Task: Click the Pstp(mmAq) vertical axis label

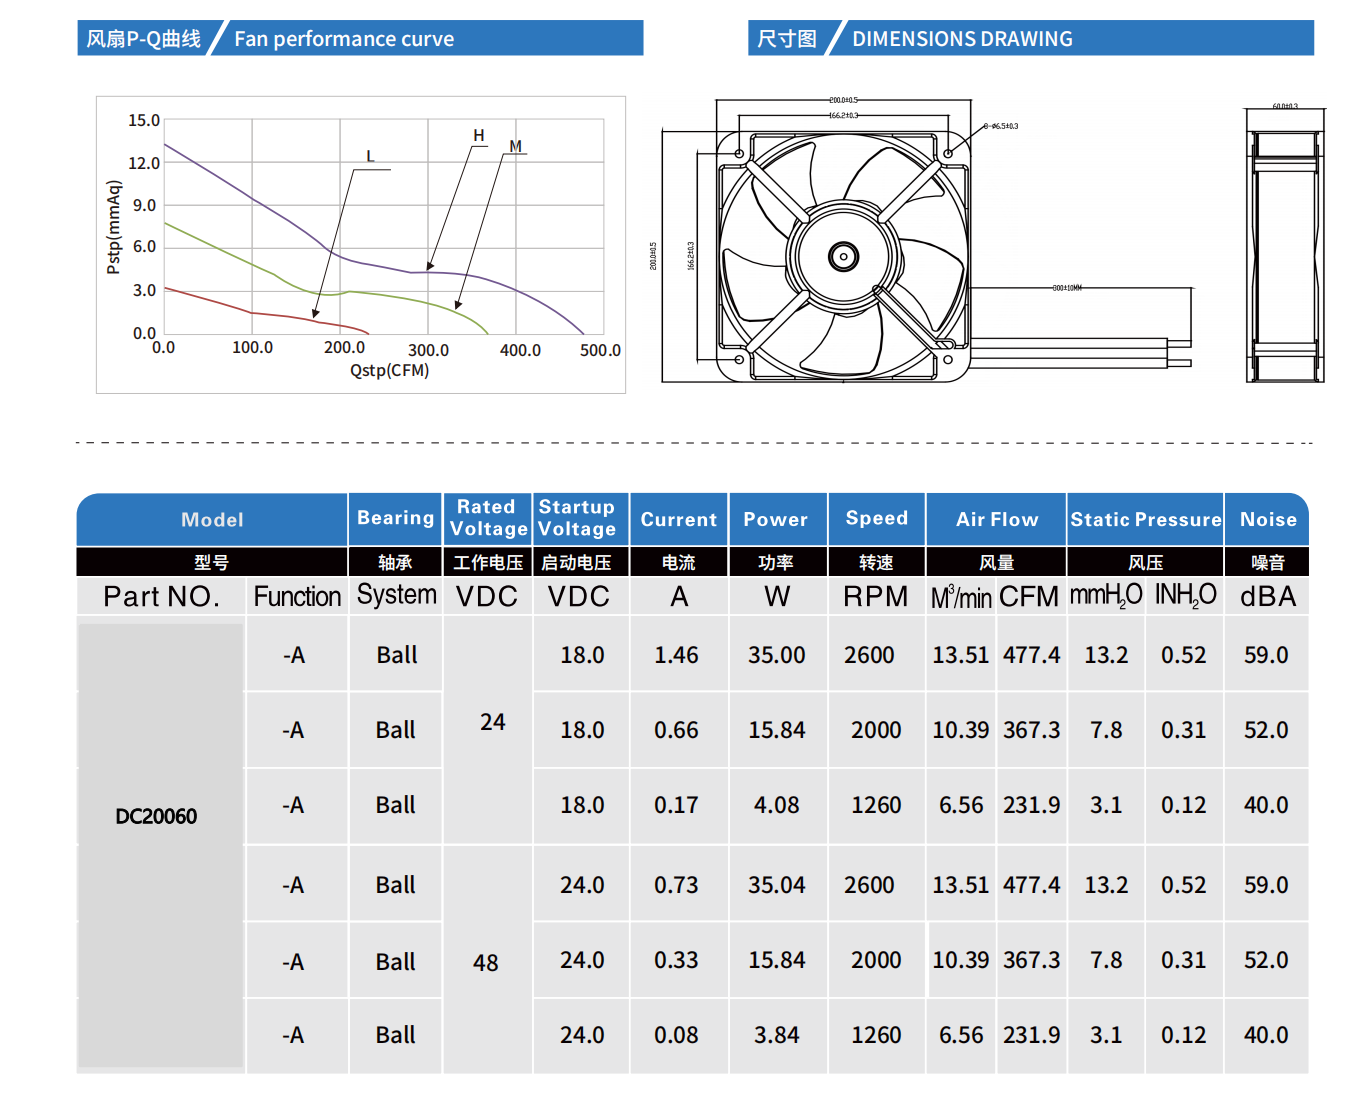Action: coord(113,227)
